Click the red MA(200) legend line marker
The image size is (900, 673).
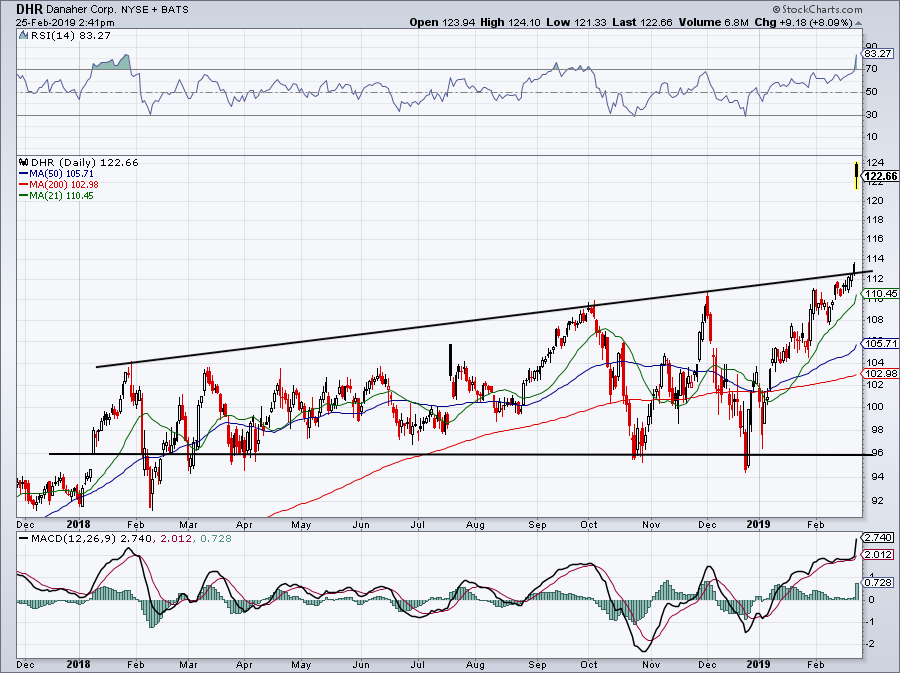24,184
